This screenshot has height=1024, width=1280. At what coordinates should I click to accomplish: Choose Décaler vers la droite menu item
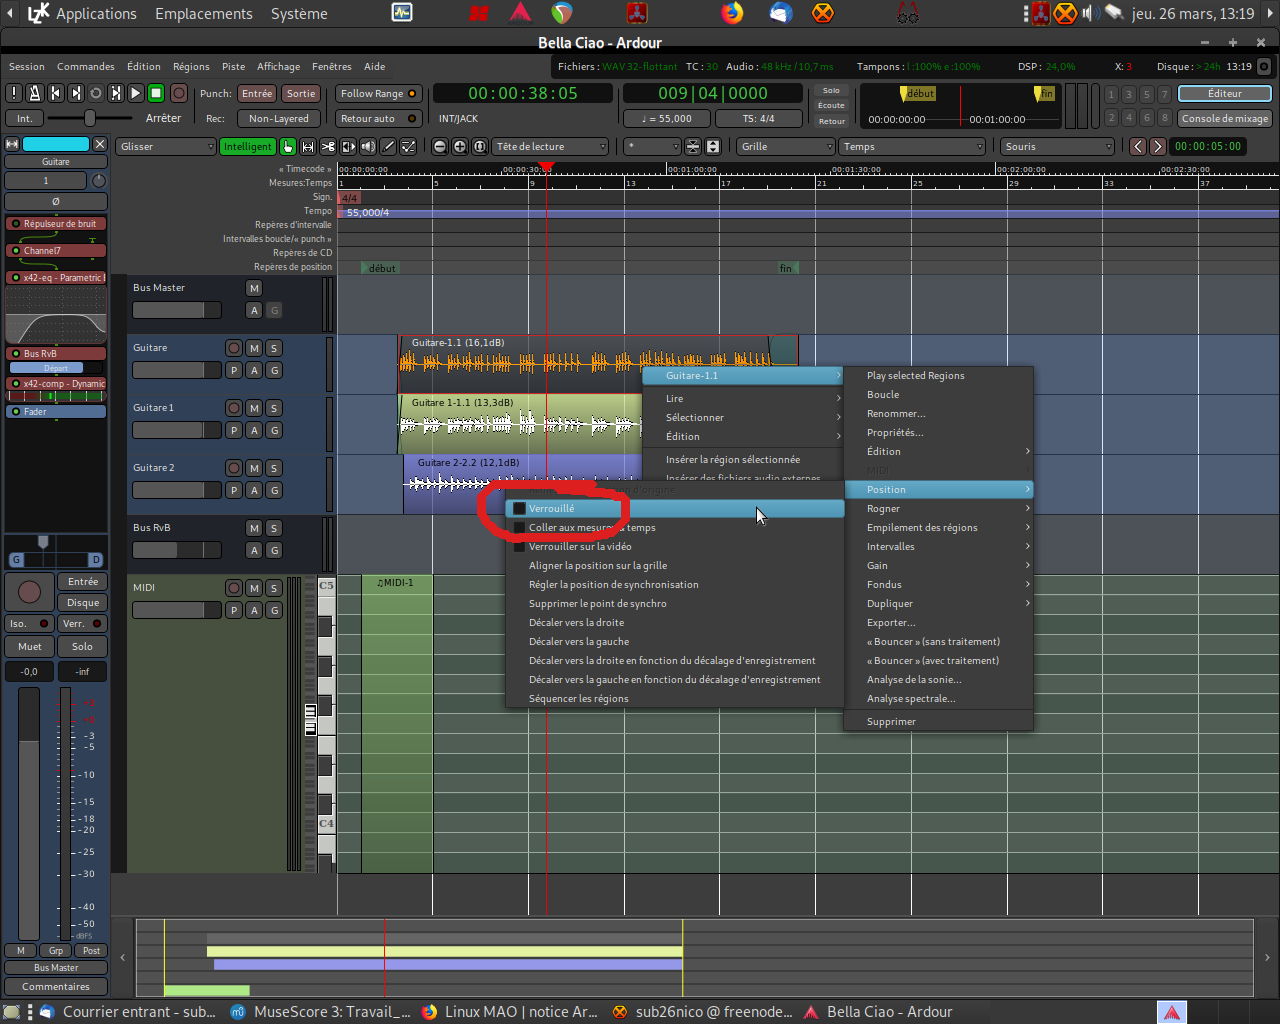coord(675,622)
